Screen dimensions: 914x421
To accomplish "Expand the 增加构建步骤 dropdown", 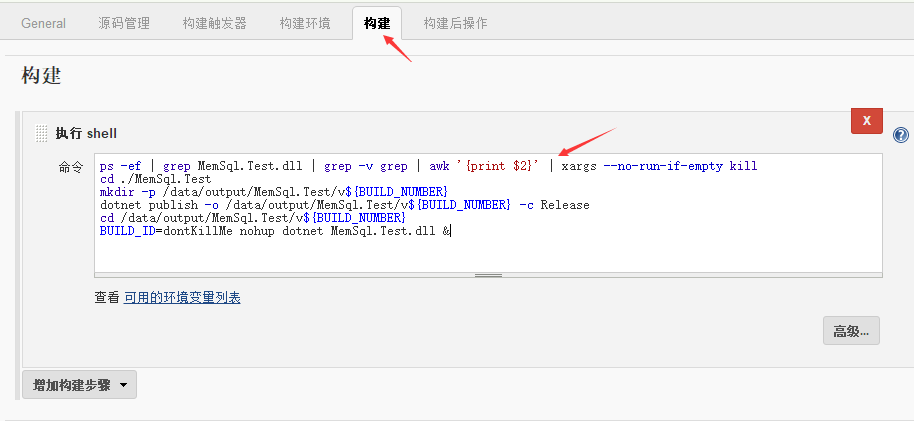I will [79, 385].
